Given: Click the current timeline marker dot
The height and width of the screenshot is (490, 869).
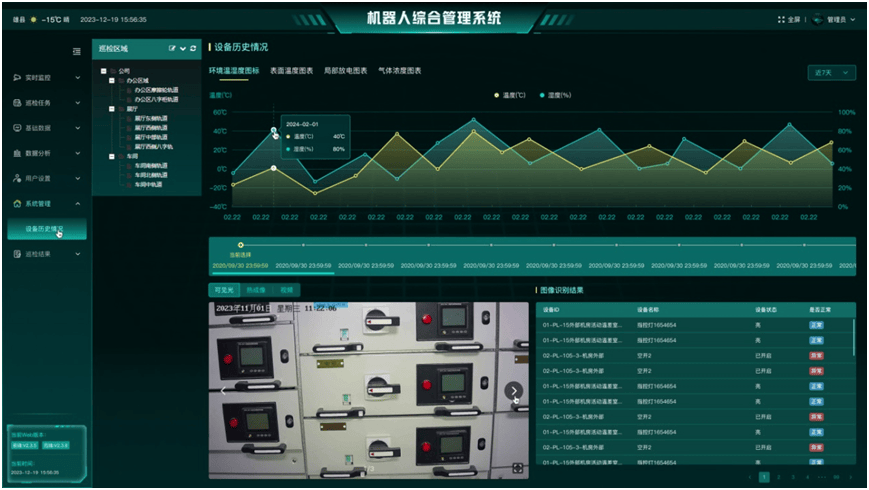Looking at the screenshot, I should [x=240, y=245].
